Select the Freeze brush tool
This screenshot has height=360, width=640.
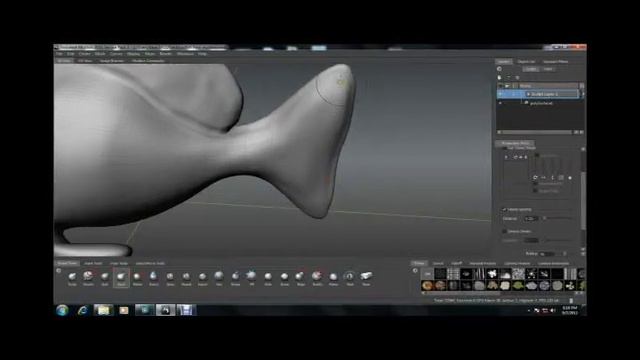[x=333, y=278]
